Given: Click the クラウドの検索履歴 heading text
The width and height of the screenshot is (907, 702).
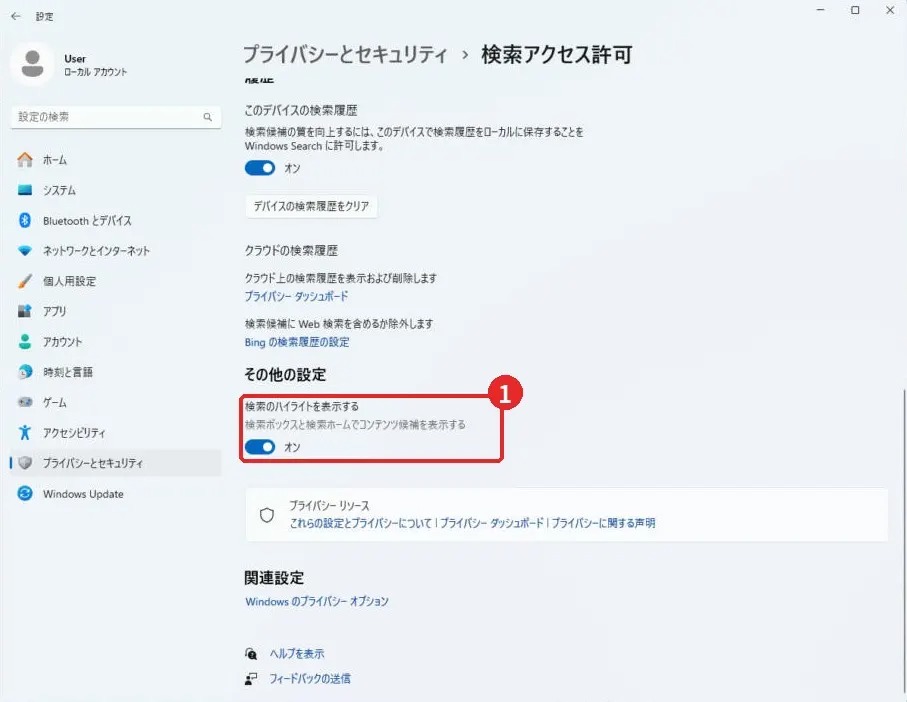Looking at the screenshot, I should [291, 250].
